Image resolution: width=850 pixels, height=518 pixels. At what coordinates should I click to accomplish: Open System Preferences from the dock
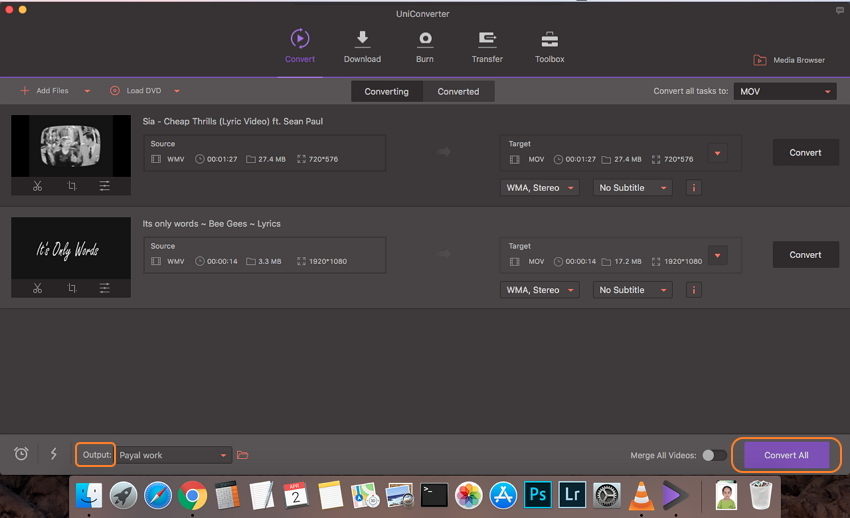(x=607, y=495)
